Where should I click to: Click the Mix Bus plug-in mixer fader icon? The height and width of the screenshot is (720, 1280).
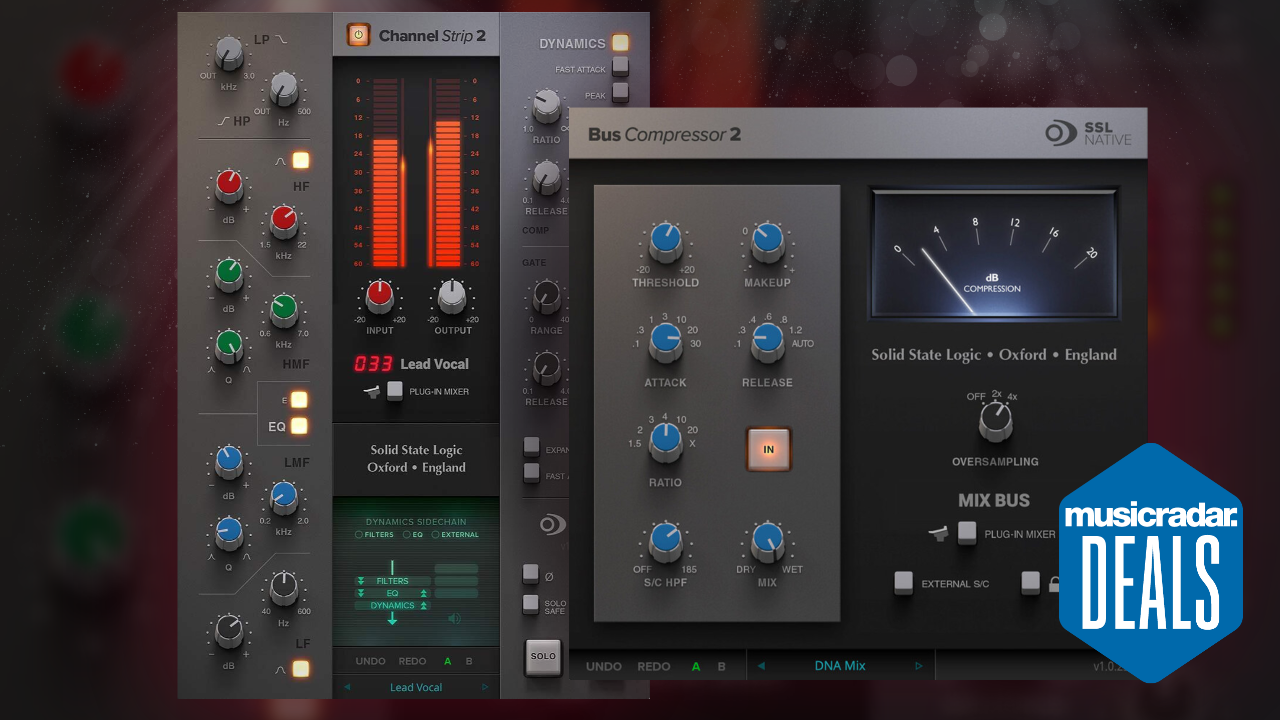coord(938,534)
